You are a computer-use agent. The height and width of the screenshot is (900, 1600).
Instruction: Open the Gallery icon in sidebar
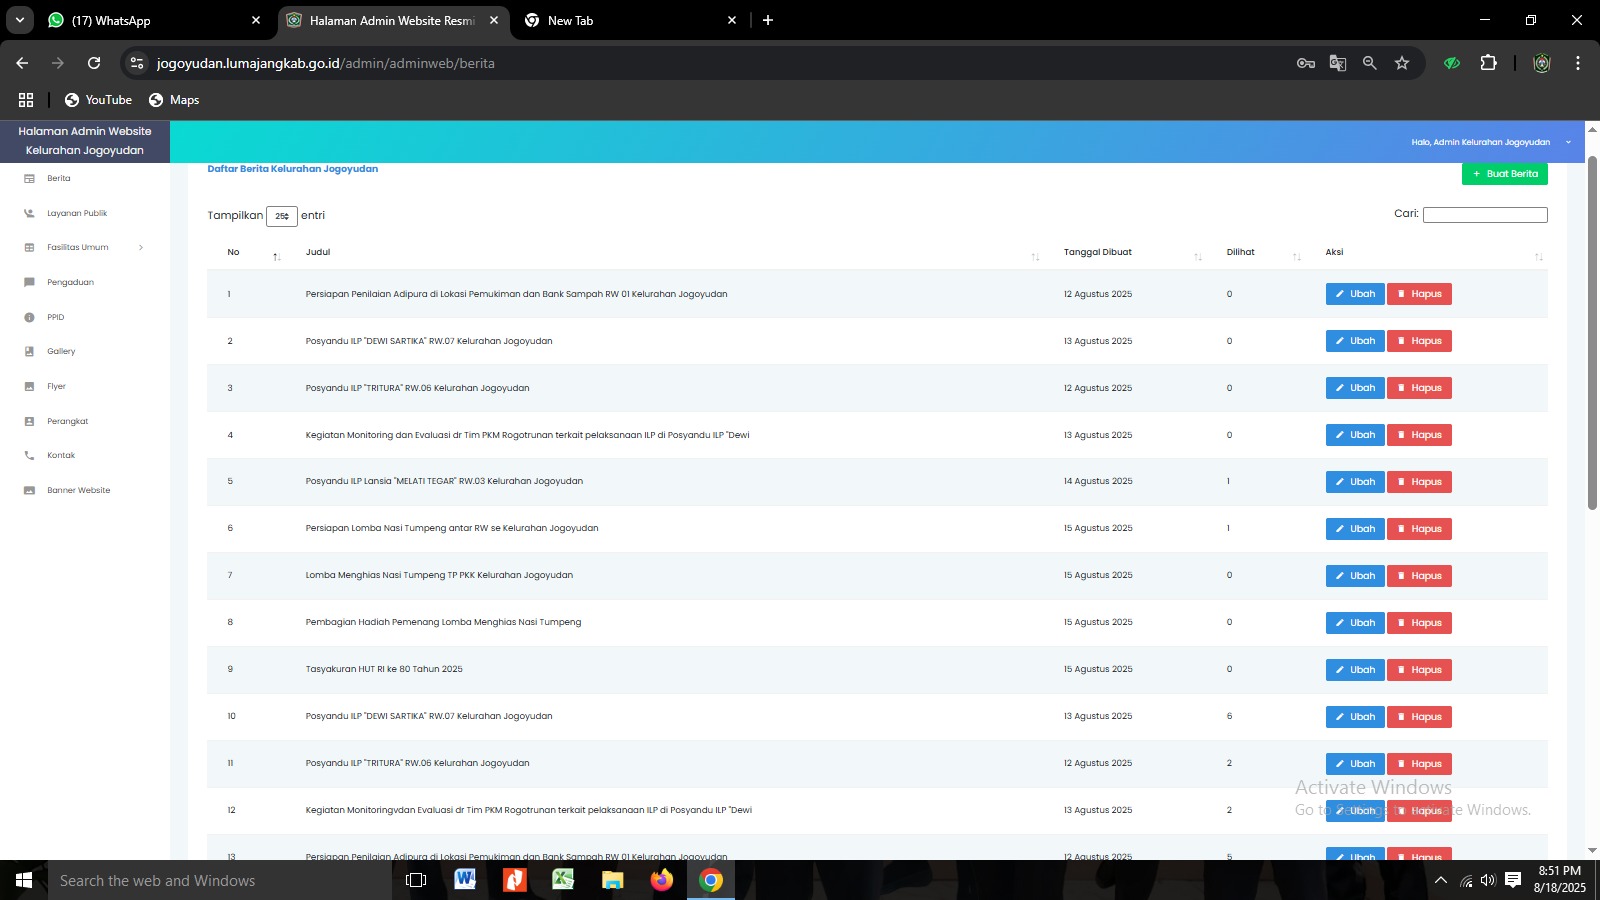[x=29, y=352]
